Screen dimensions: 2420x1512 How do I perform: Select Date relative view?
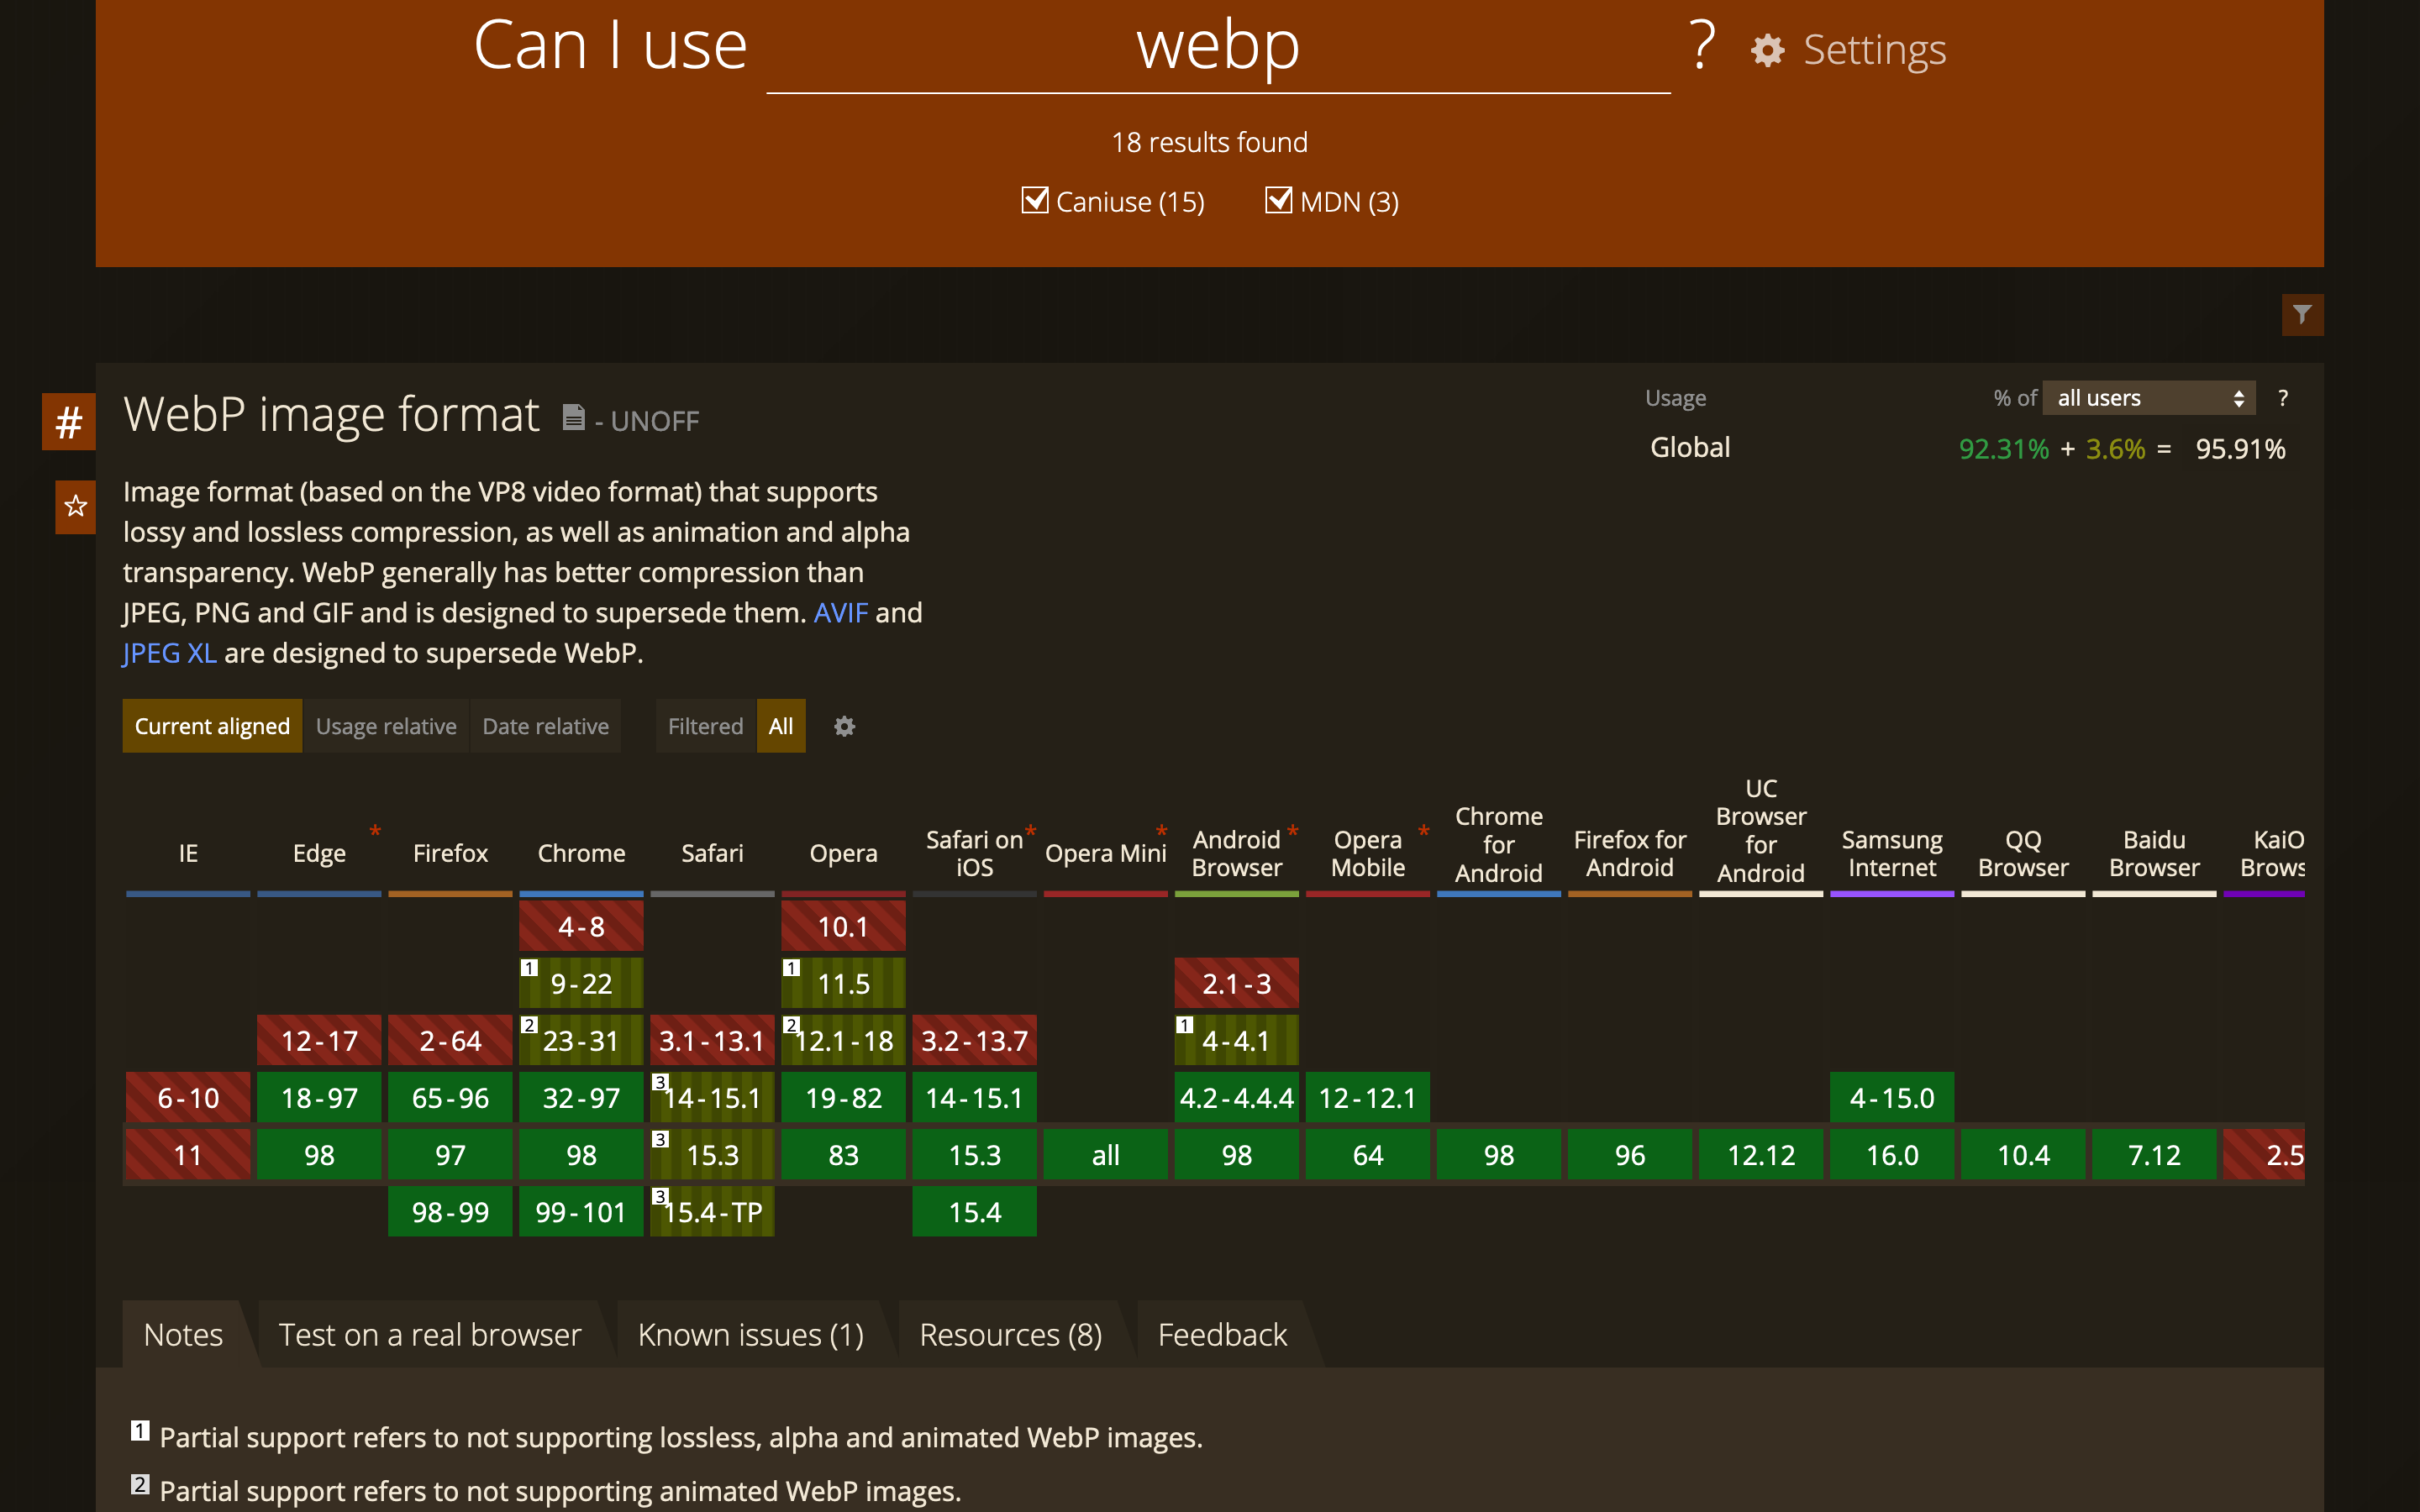(x=545, y=726)
